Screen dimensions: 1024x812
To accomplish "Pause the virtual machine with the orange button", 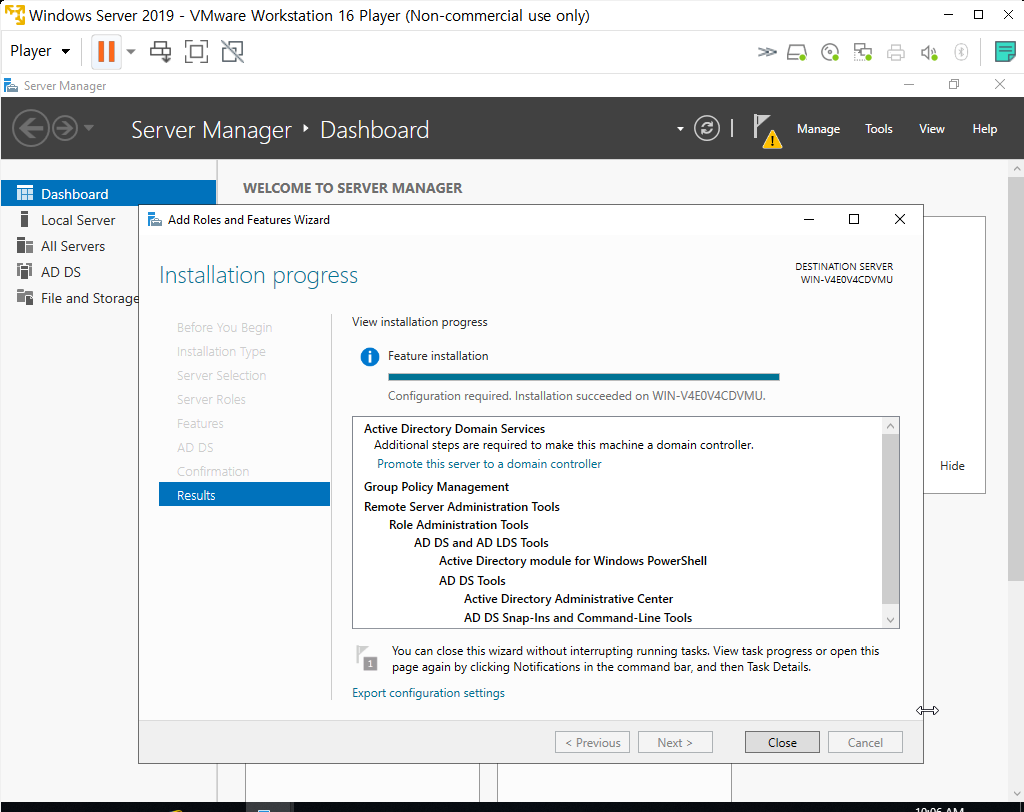I will pyautogui.click(x=106, y=51).
